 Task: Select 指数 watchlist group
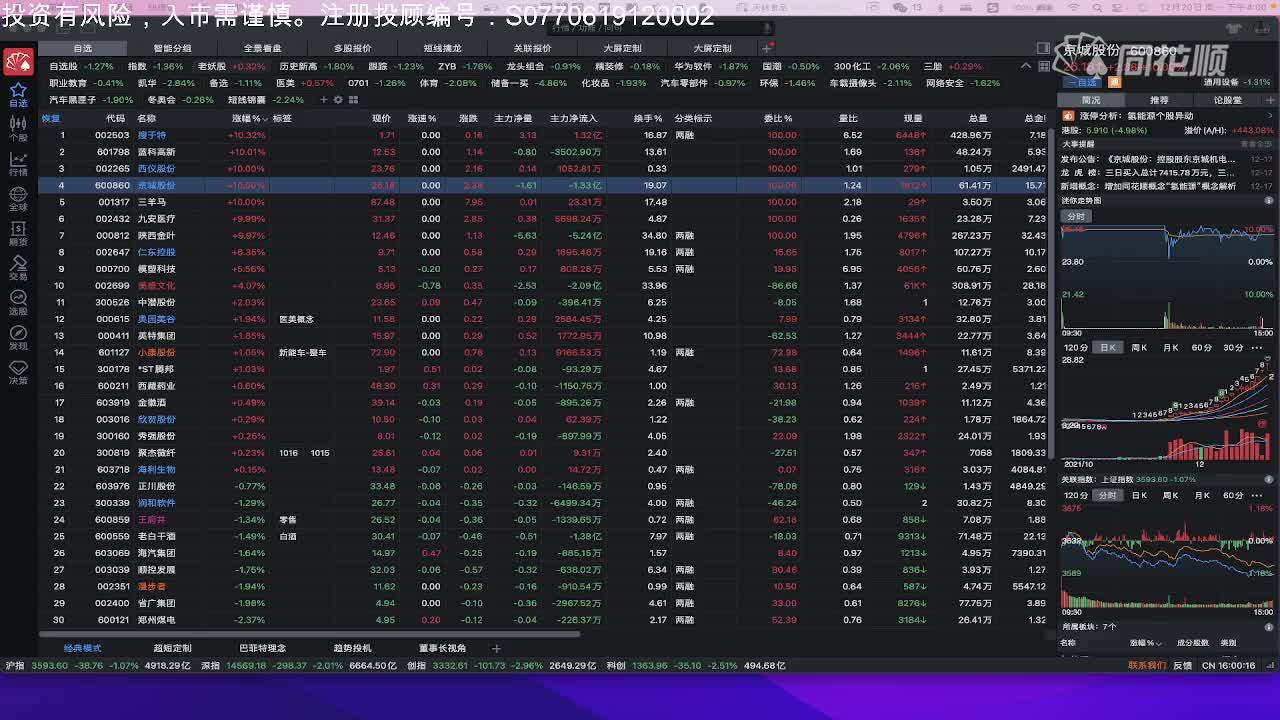click(155, 67)
